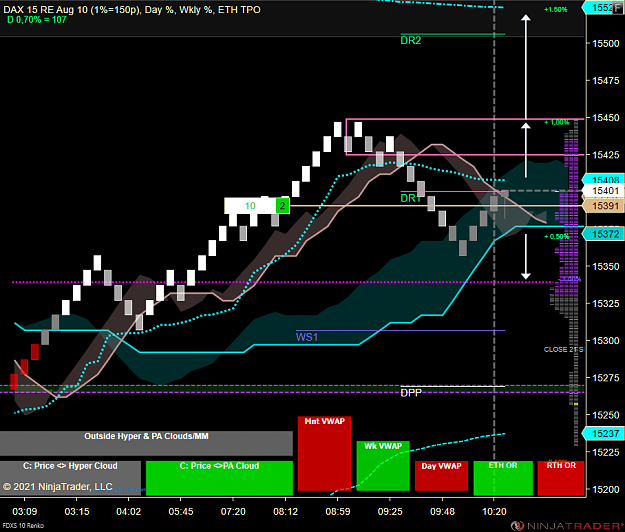Click the 08:59 time axis label
The height and width of the screenshot is (532, 625).
(338, 511)
